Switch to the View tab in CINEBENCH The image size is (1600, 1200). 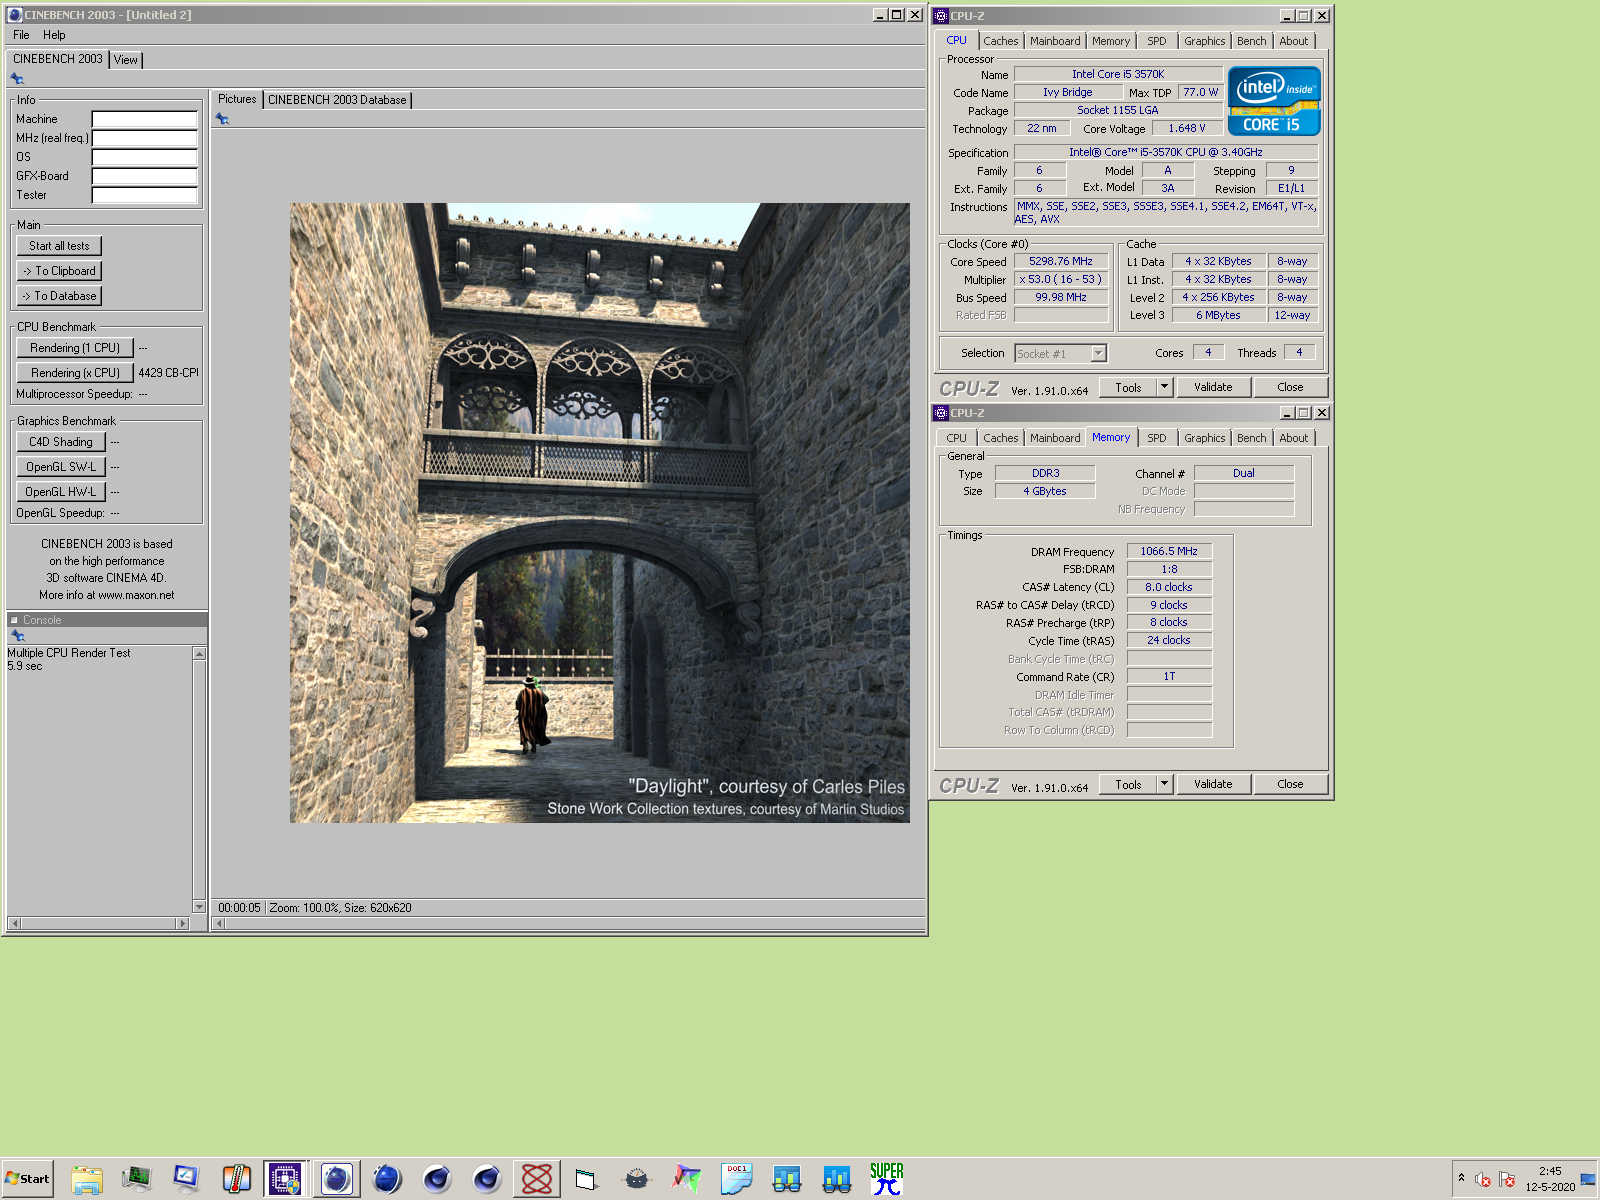(x=126, y=60)
